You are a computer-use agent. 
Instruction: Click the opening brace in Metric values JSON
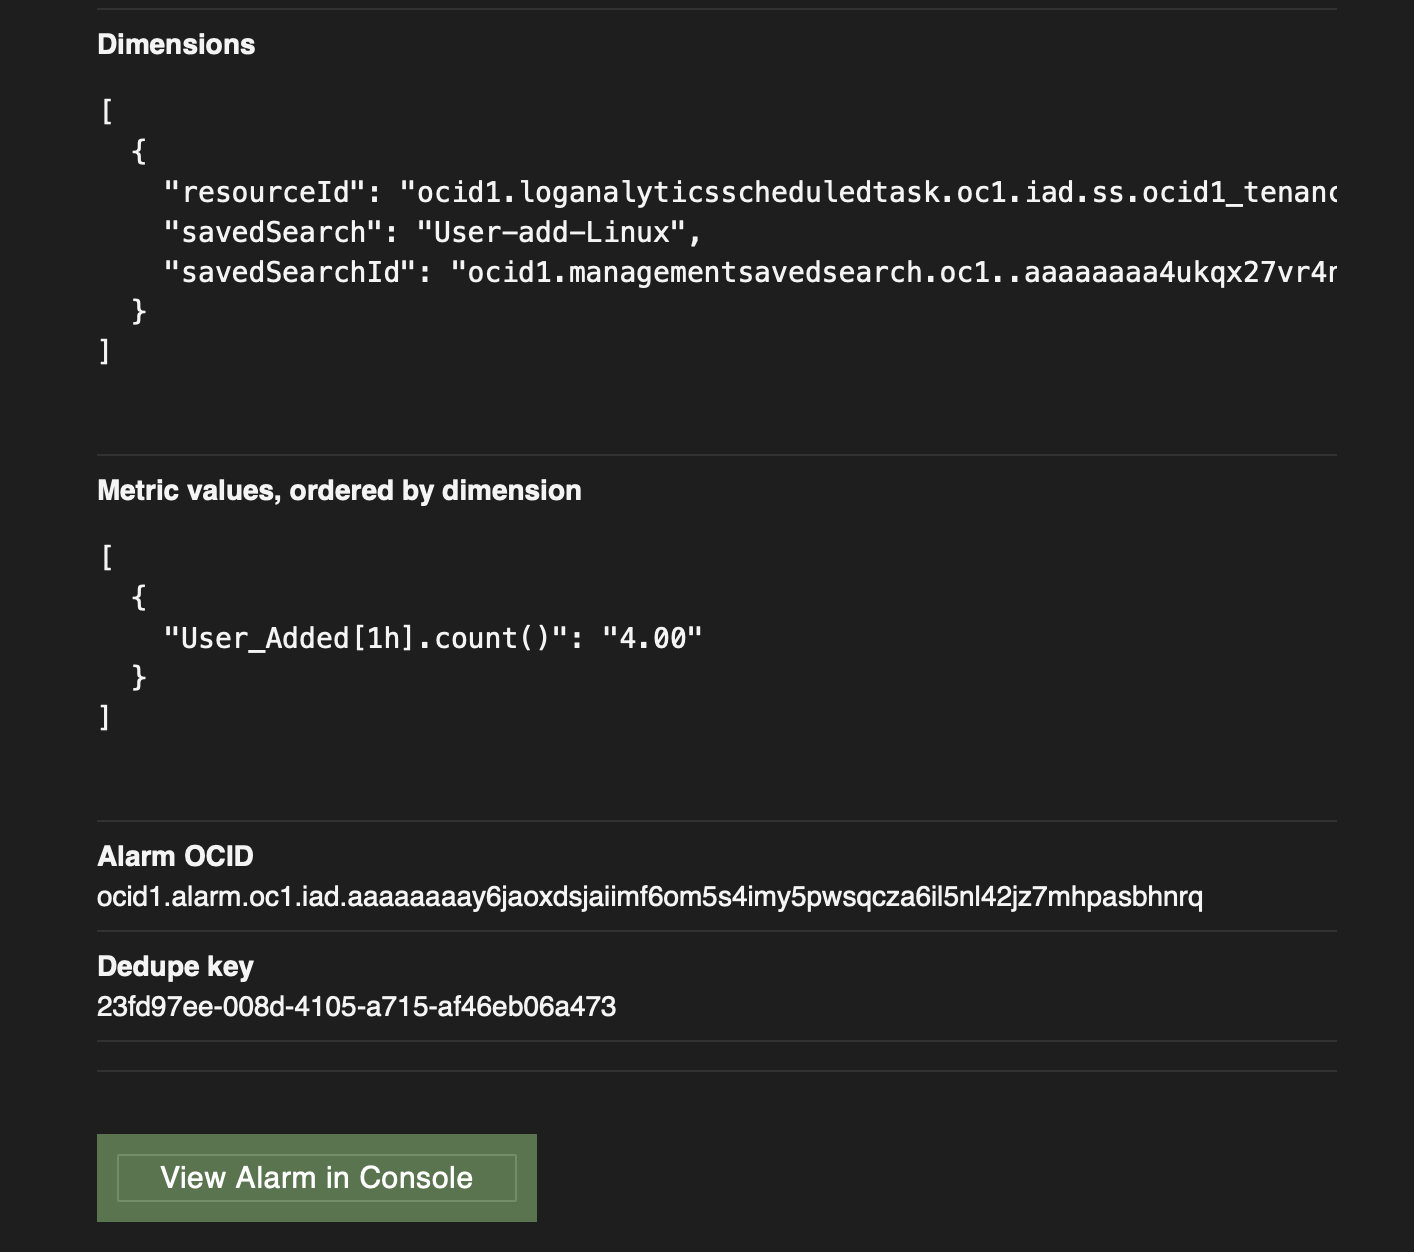[x=139, y=597]
